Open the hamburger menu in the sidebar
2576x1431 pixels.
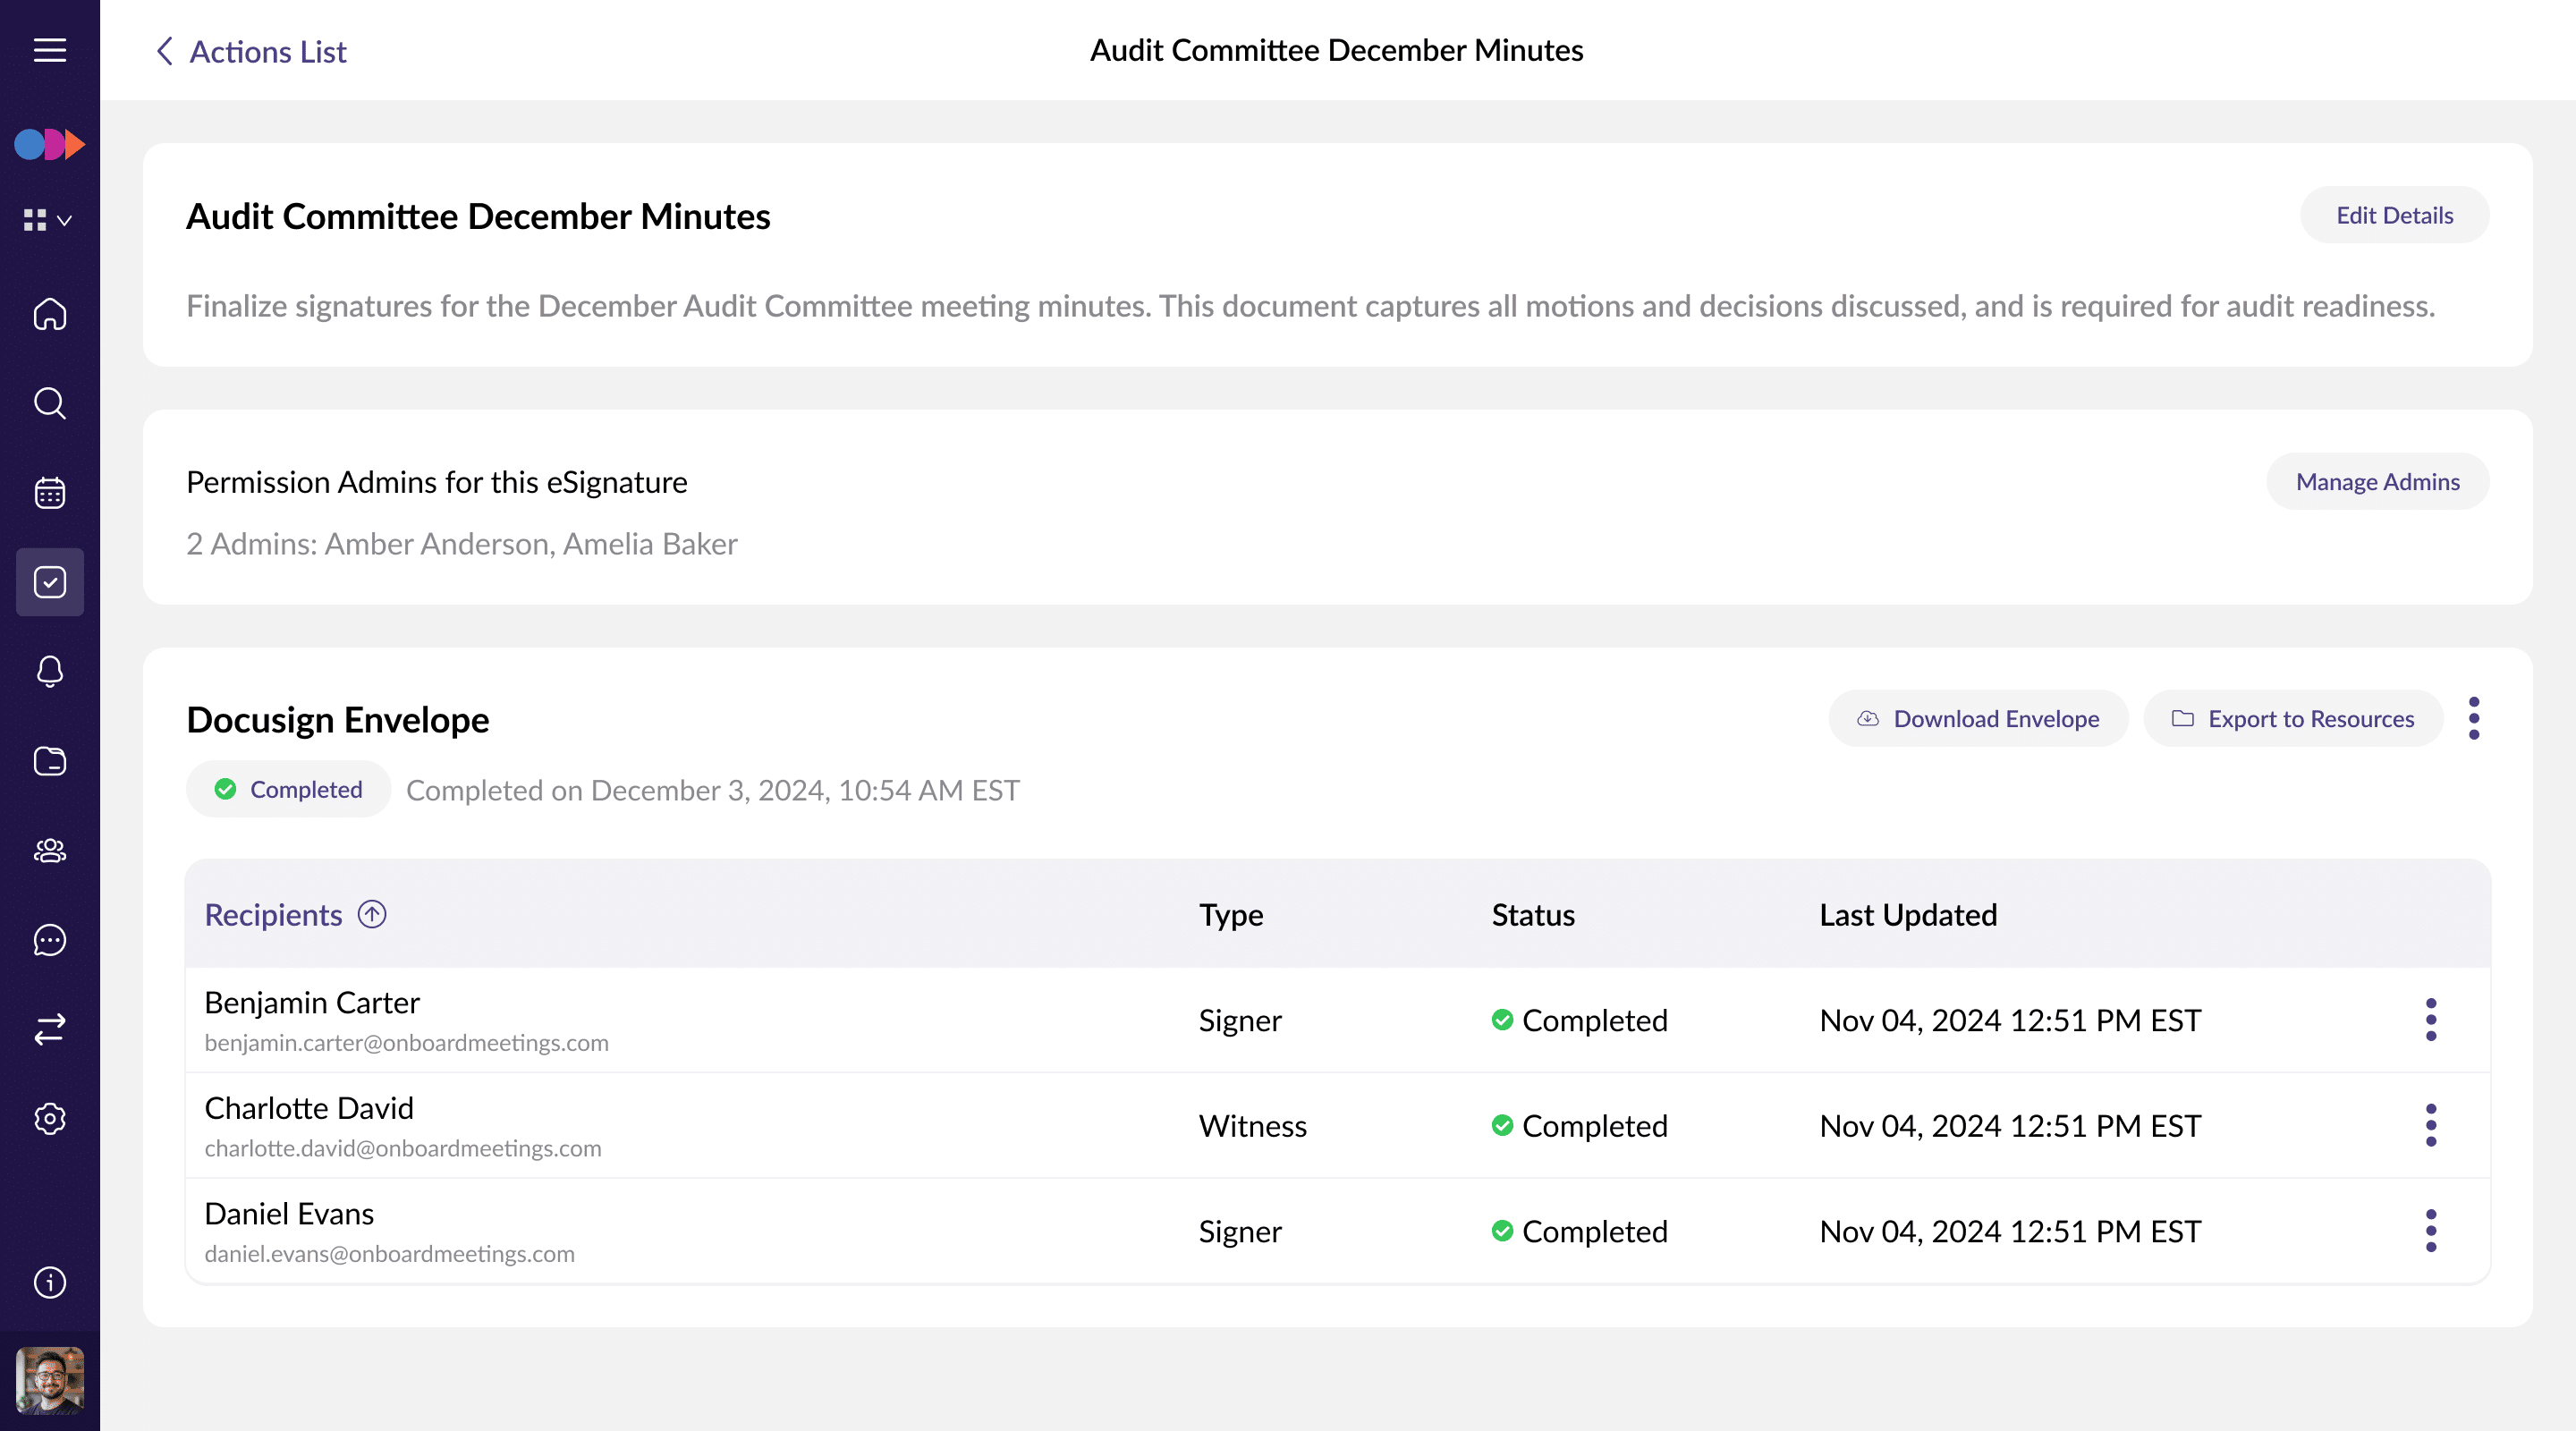tap(49, 50)
